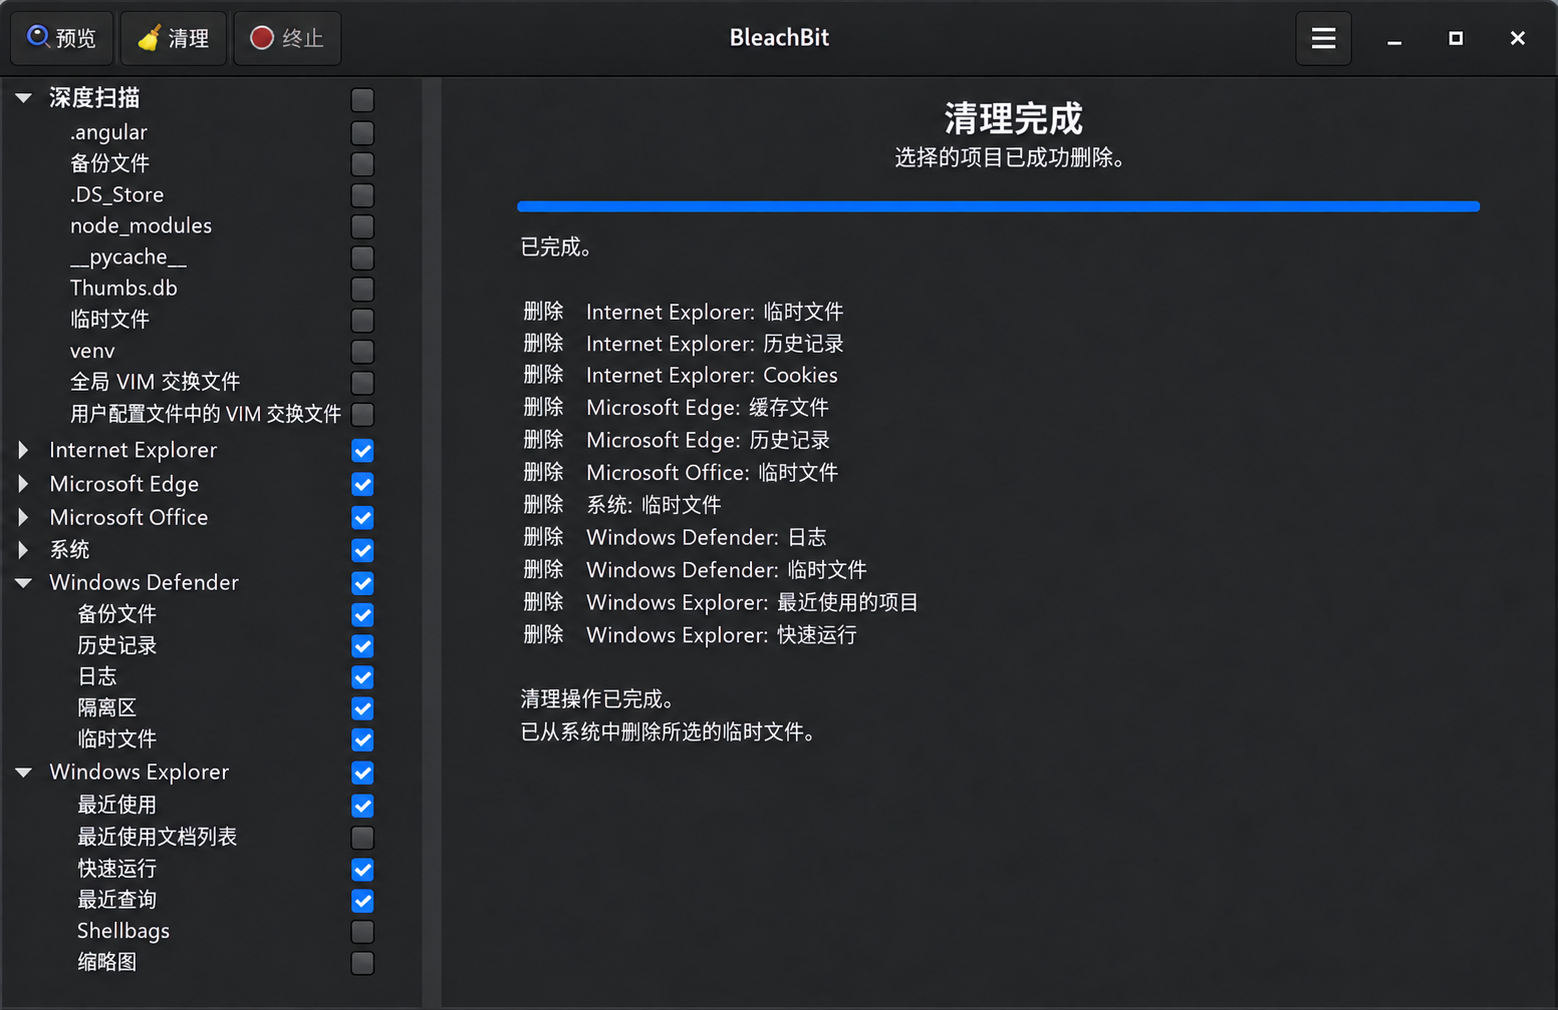Uncheck the 快速运行 checkbox
The width and height of the screenshot is (1558, 1010).
pos(363,870)
